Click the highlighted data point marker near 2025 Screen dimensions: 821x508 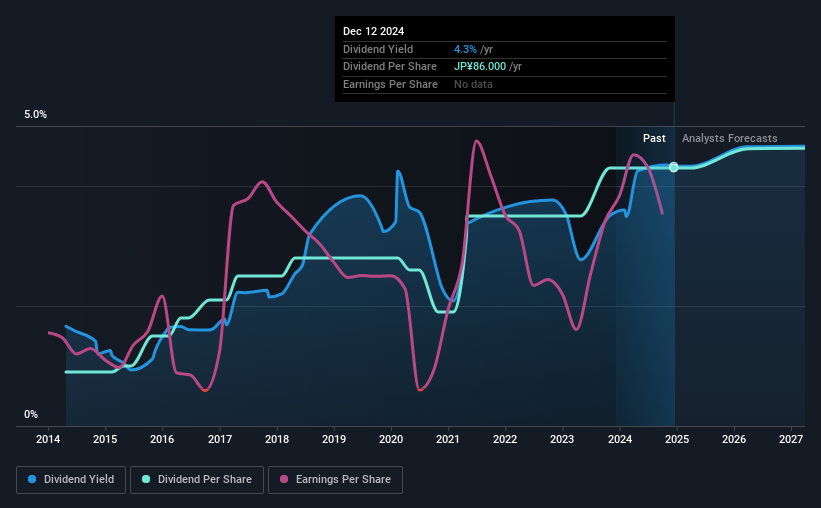coord(674,167)
